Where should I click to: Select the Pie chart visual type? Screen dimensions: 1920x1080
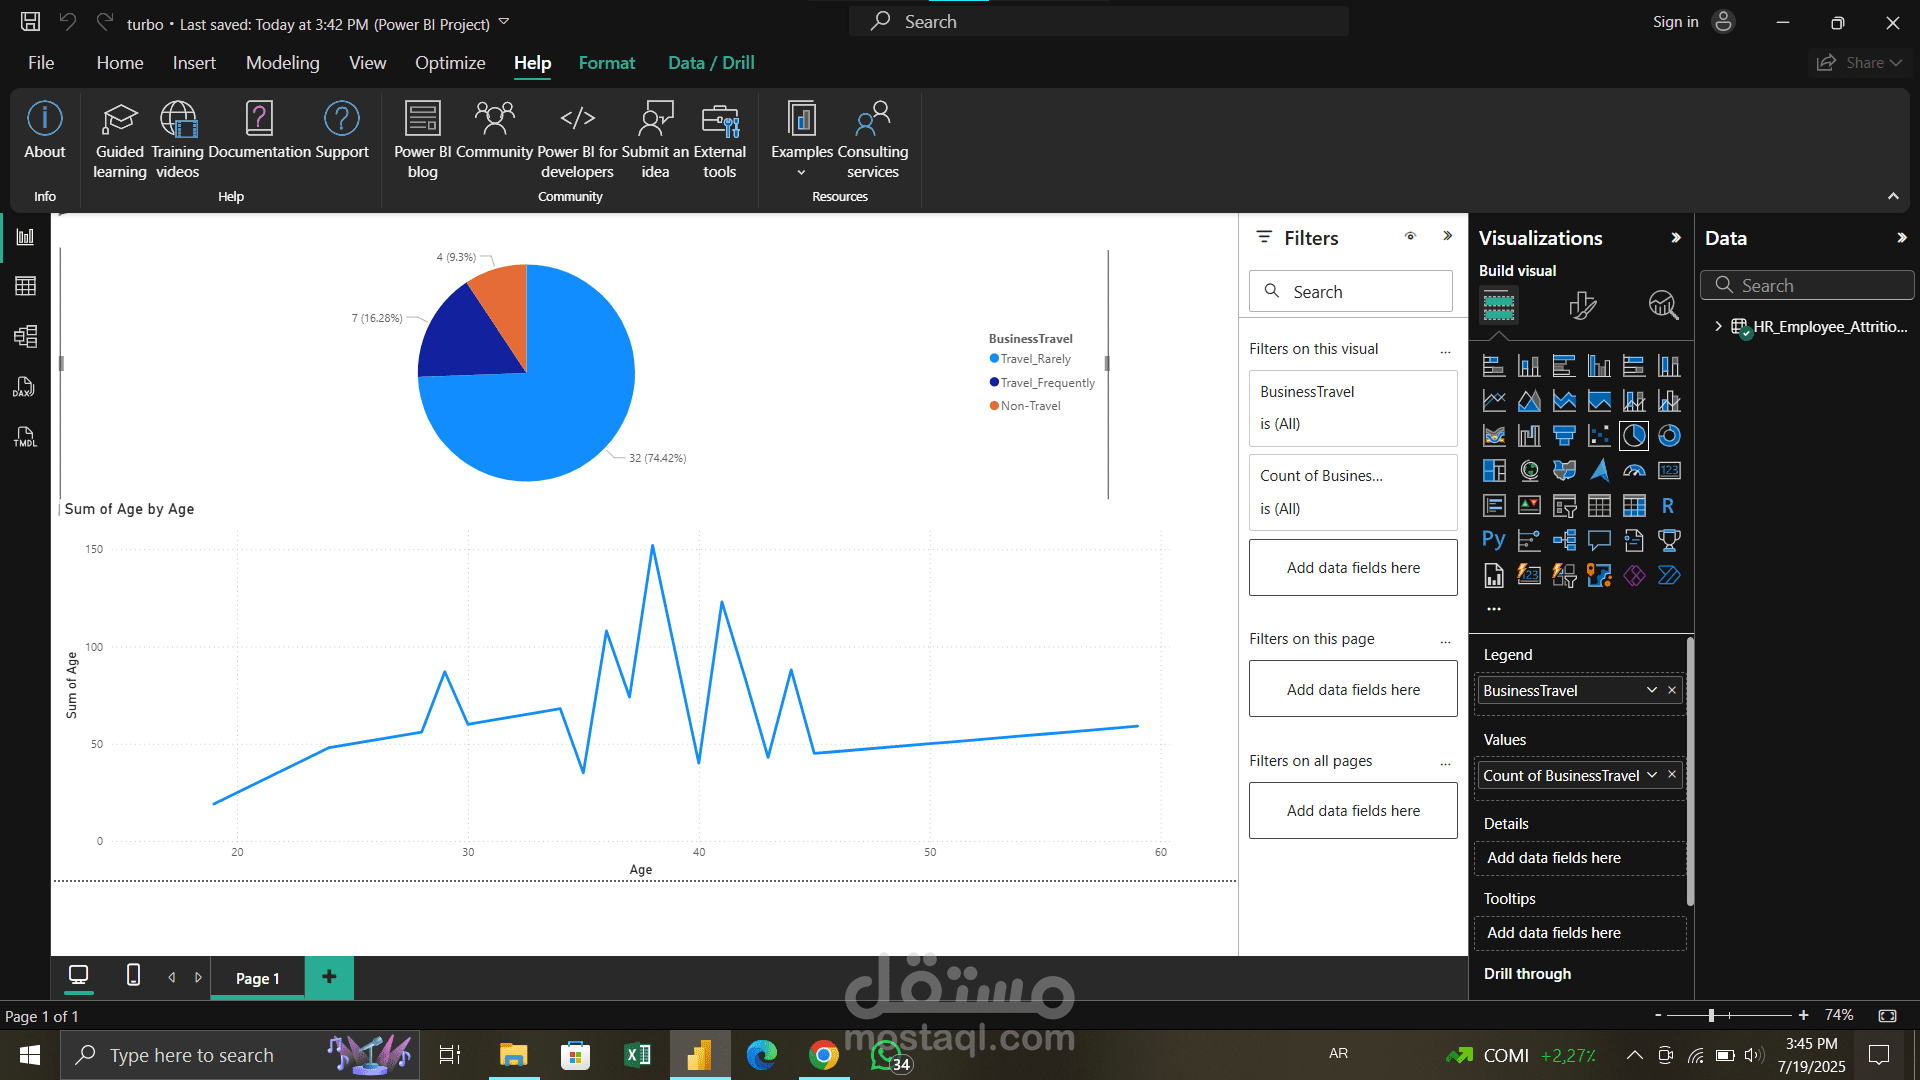click(1634, 436)
